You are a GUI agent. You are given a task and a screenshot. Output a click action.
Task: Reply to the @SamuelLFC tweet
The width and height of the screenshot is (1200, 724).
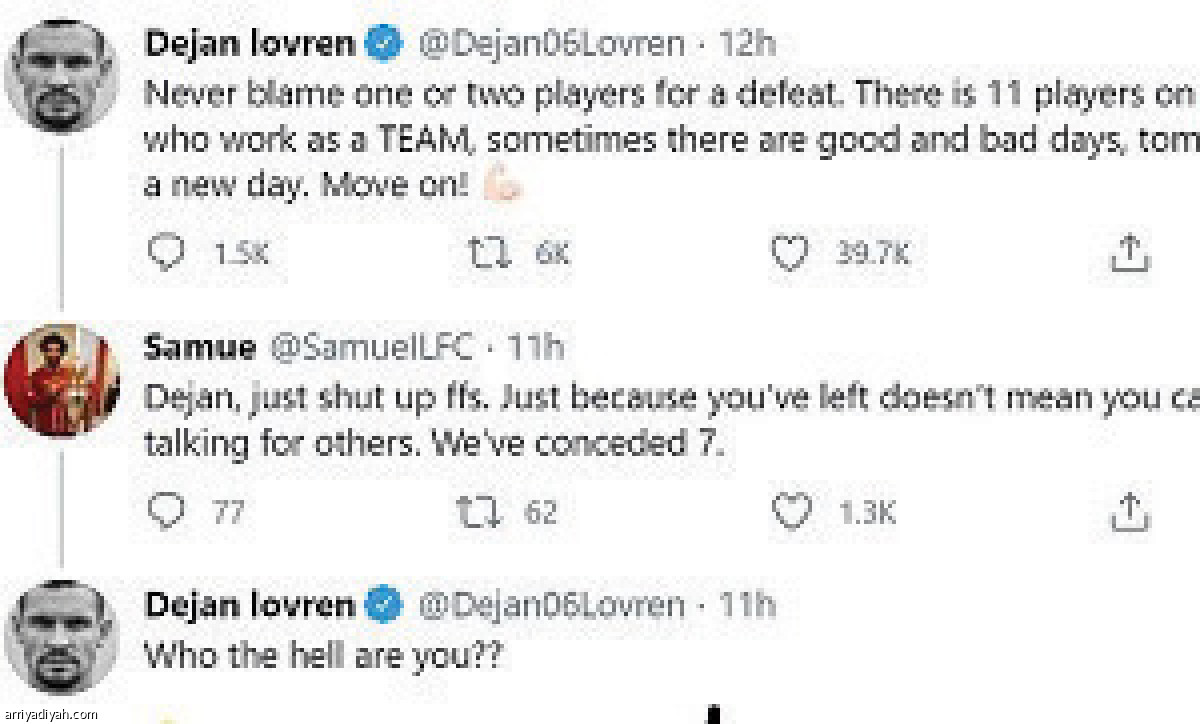[x=163, y=512]
